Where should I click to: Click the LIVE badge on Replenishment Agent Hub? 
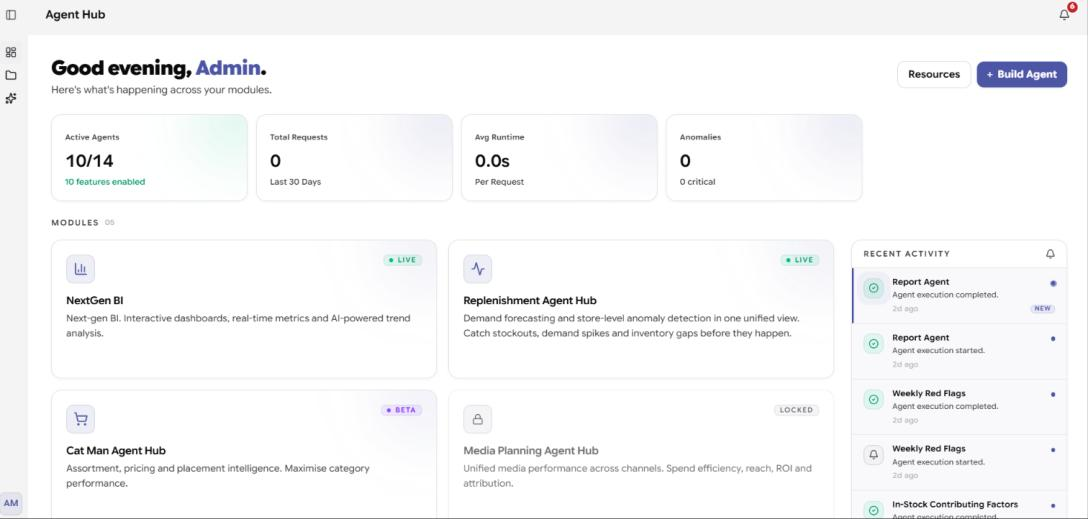799,260
